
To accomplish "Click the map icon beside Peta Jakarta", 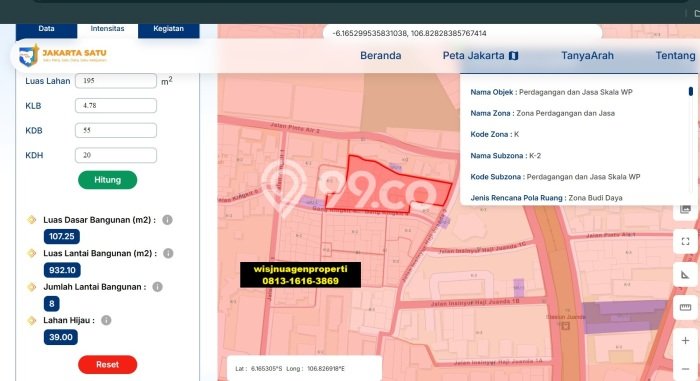I will pos(513,56).
